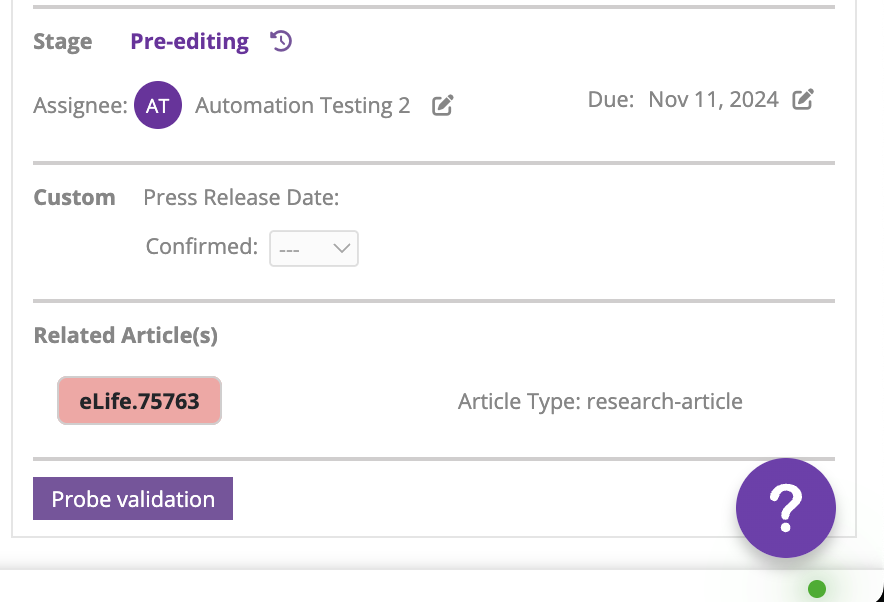Click the Due field label
884x602 pixels.
(610, 100)
